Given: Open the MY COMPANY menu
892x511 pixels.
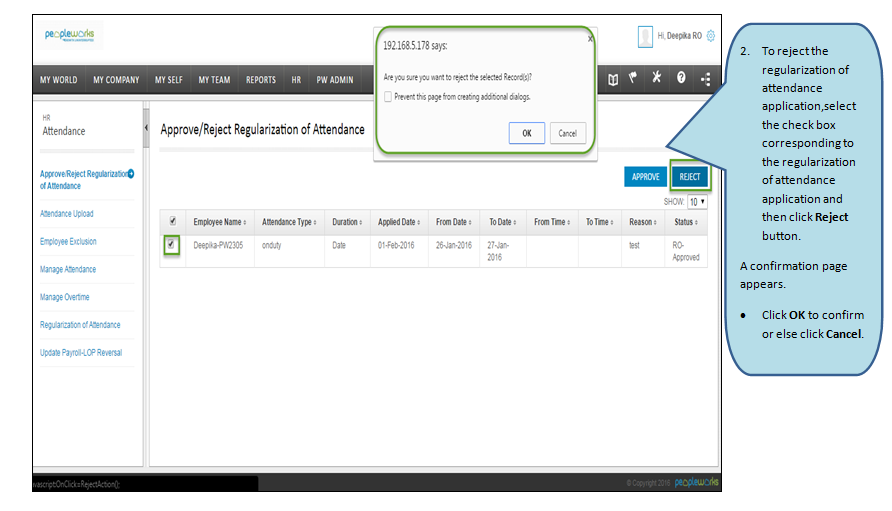Looking at the screenshot, I should [x=116, y=80].
